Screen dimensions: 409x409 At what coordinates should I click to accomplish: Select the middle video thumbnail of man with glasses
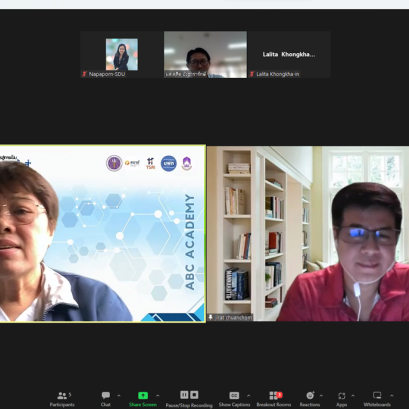coord(205,55)
